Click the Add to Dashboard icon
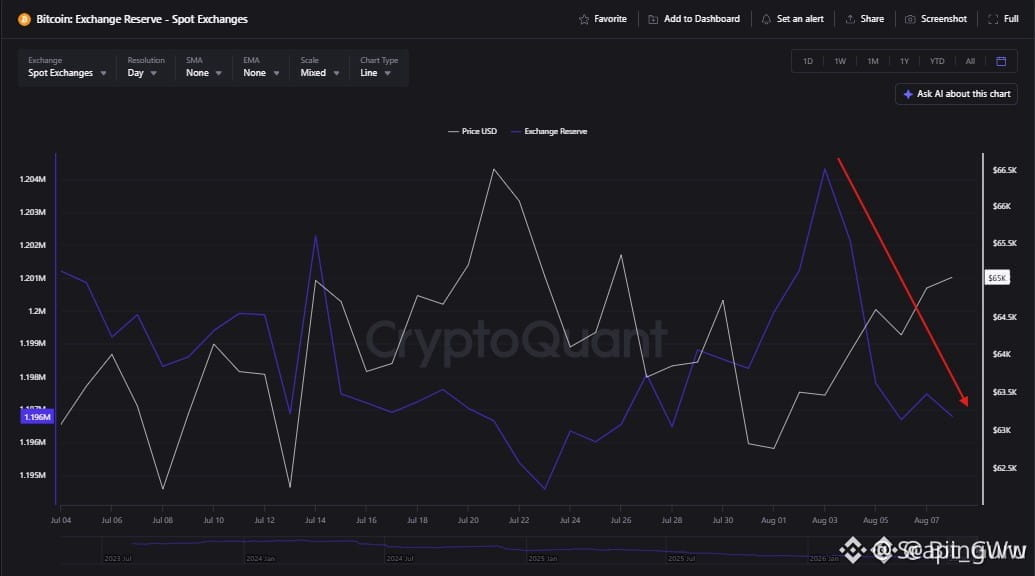The width and height of the screenshot is (1035, 576). (x=653, y=19)
